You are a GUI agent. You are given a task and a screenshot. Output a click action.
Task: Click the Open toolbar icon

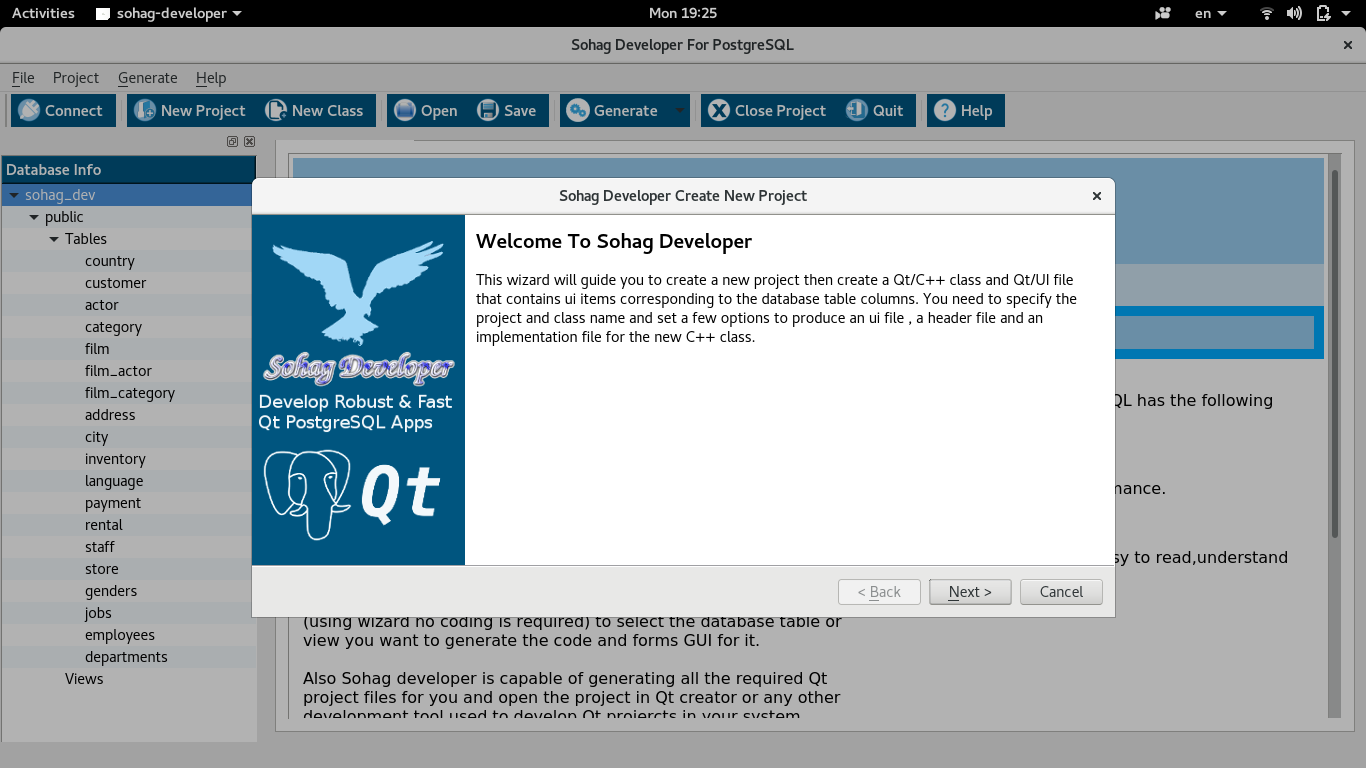[405, 110]
